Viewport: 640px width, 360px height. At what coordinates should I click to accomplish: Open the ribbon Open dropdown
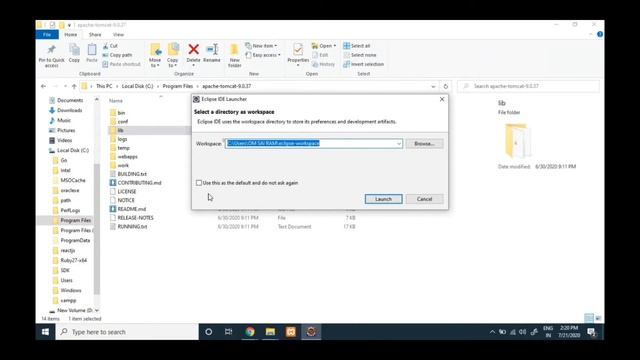point(324,46)
